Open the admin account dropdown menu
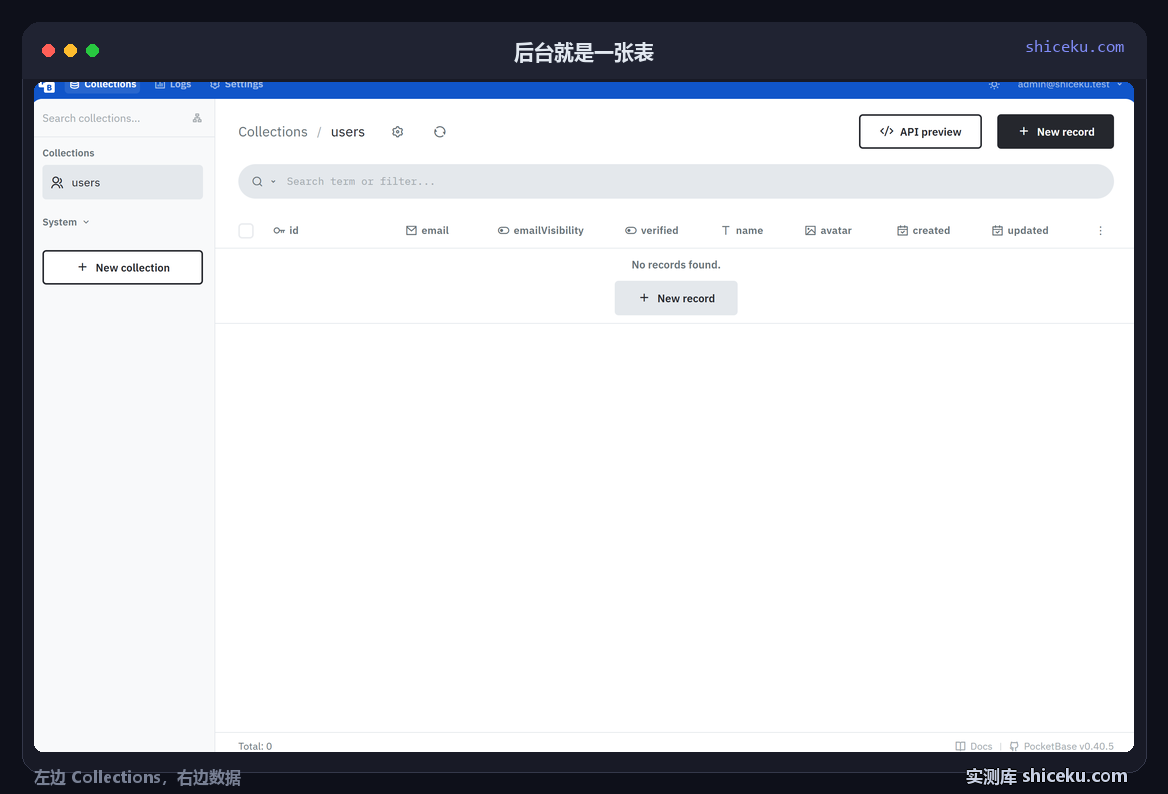1168x794 pixels. pos(1070,84)
